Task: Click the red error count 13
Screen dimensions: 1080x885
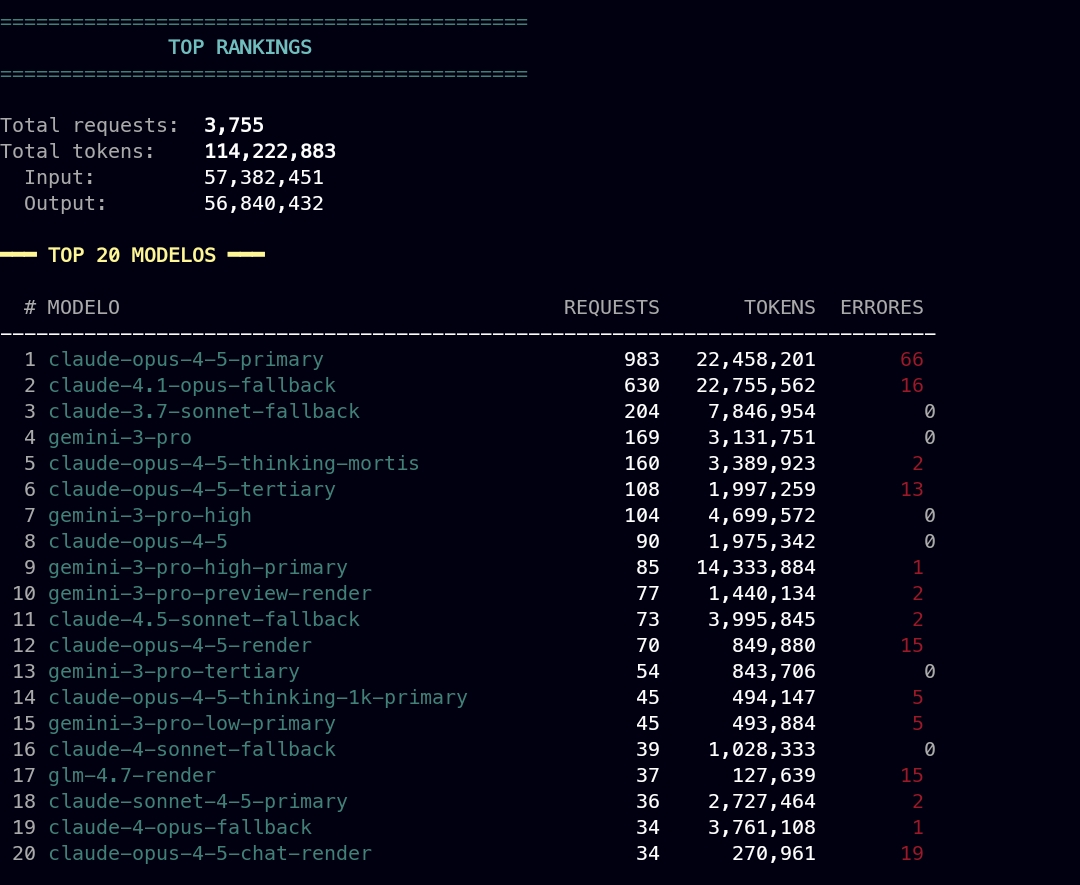Action: (x=912, y=490)
